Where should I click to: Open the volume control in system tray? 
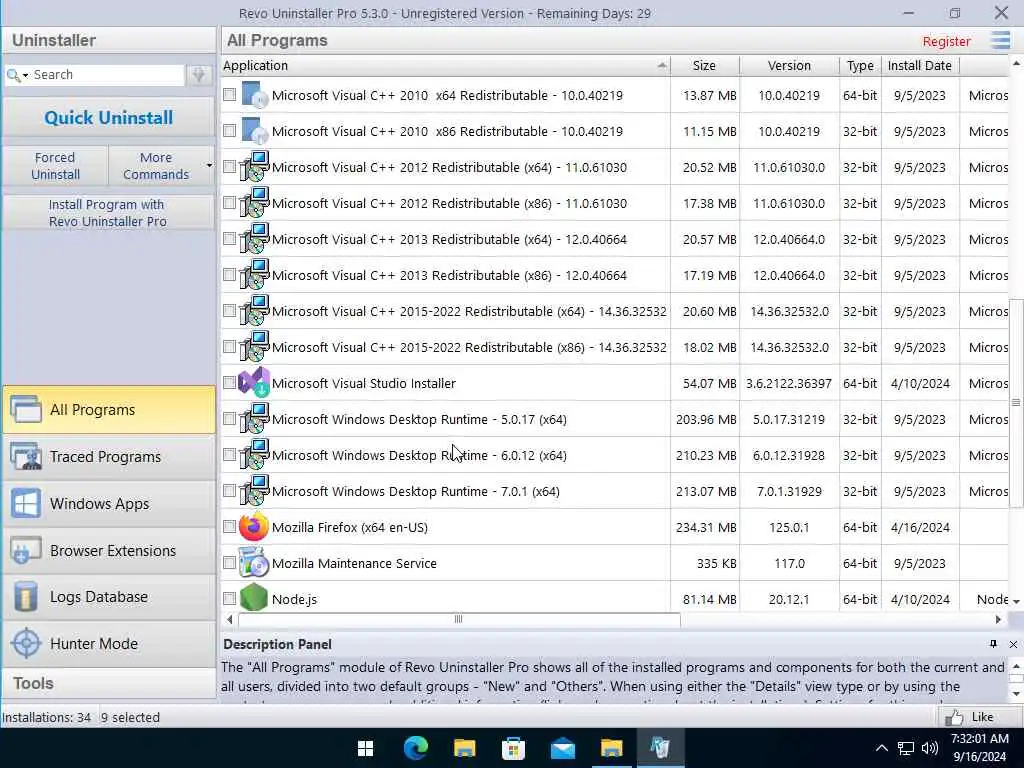[930, 748]
